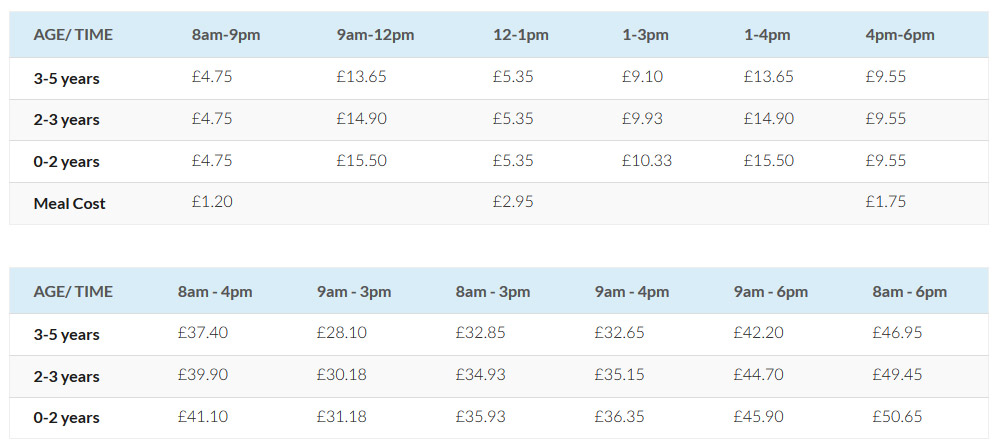Select the Meal Cost row label
This screenshot has height=444, width=995.
tap(69, 203)
